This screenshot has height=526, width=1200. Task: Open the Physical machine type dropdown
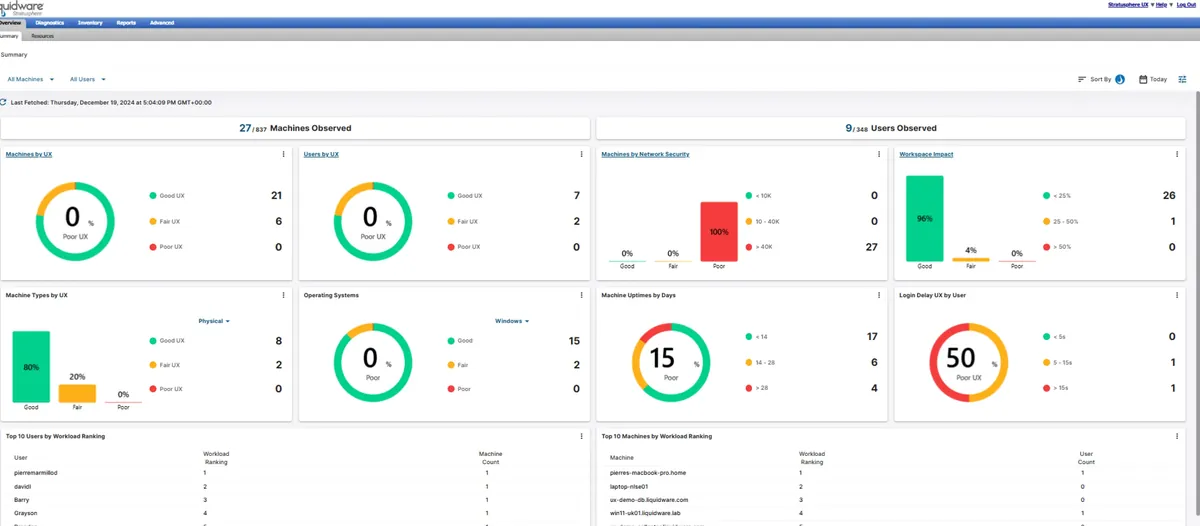pos(214,321)
